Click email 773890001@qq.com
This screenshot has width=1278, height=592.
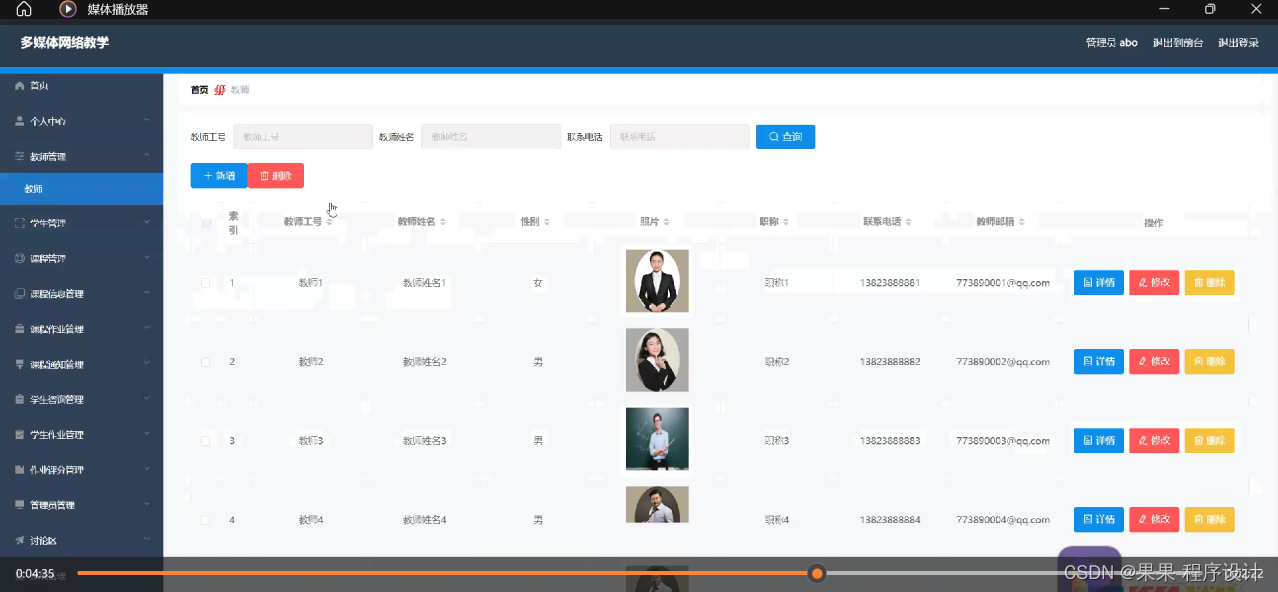click(1003, 283)
